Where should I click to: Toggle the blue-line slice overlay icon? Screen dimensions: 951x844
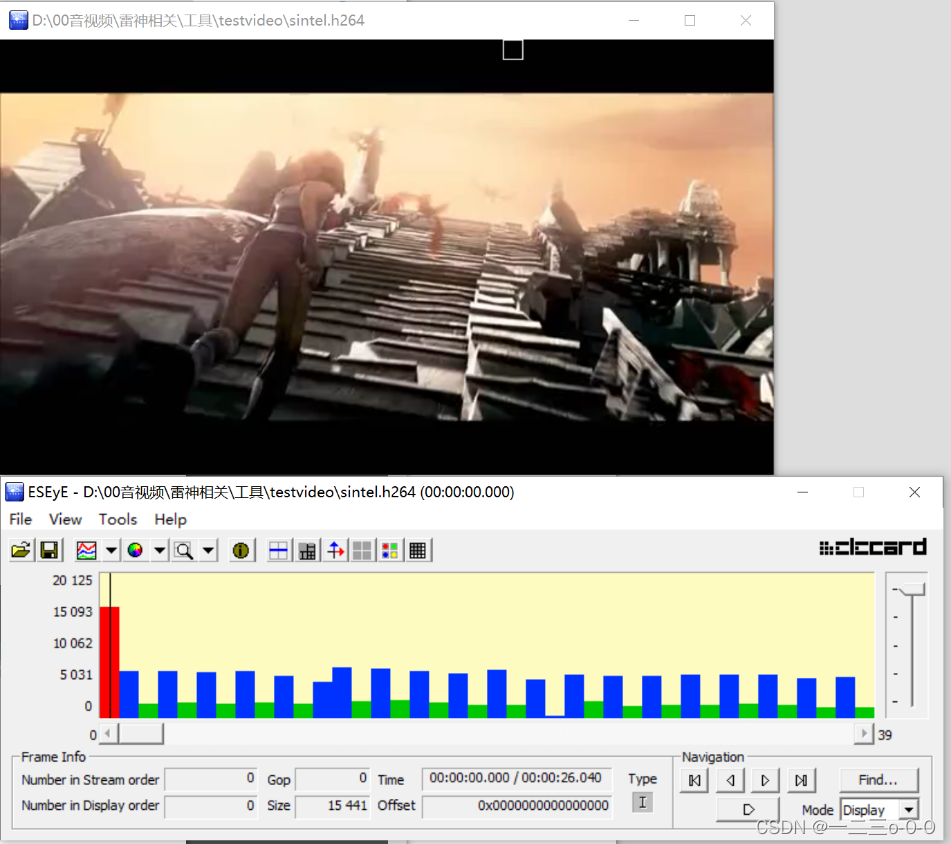coord(278,551)
